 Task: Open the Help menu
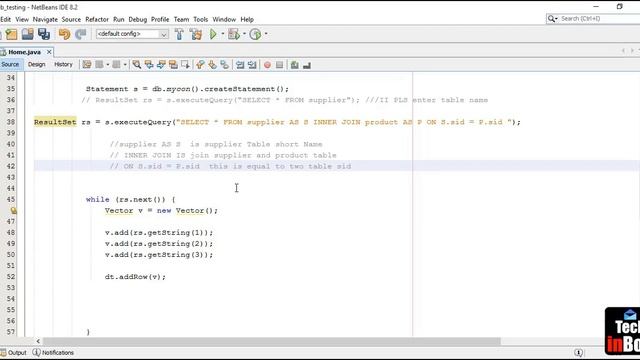pyautogui.click(x=247, y=19)
